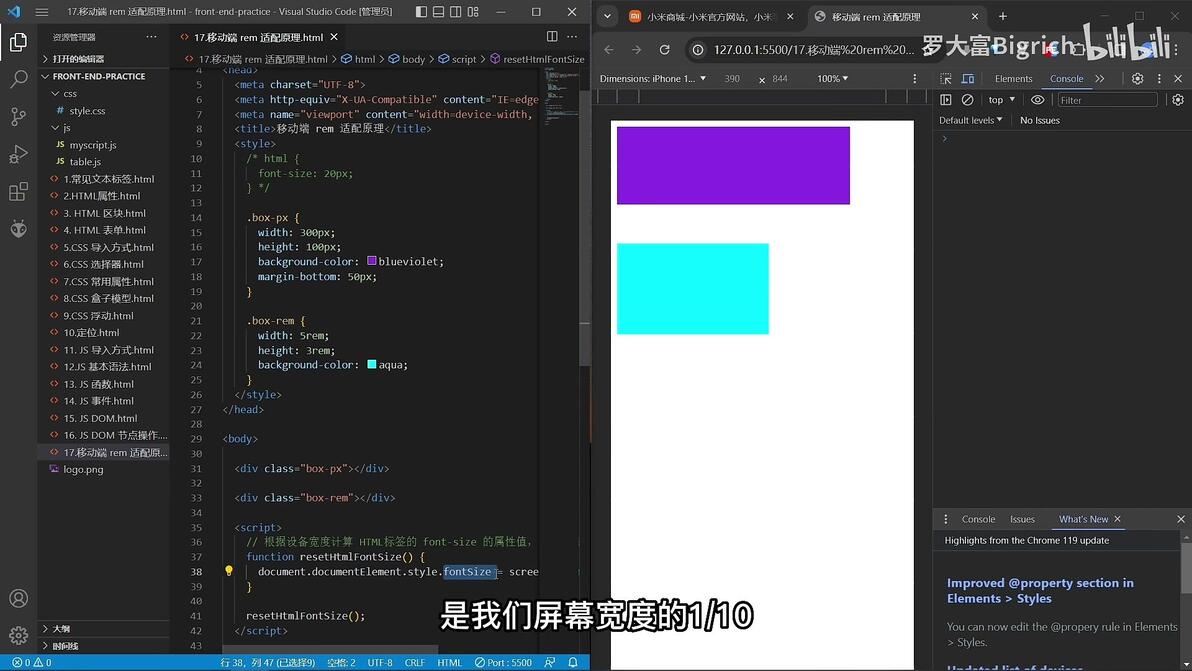Screen dimensions: 1192x671
Task: Go back in Chrome
Action: pos(609,49)
